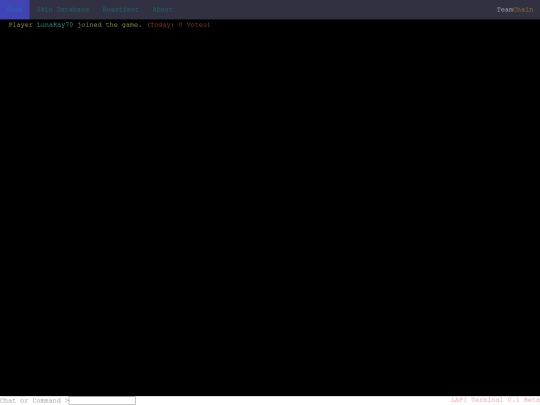This screenshot has width=540, height=405.
Task: Click the 'Chat or Command >' prompt label
Action: [x=34, y=401]
